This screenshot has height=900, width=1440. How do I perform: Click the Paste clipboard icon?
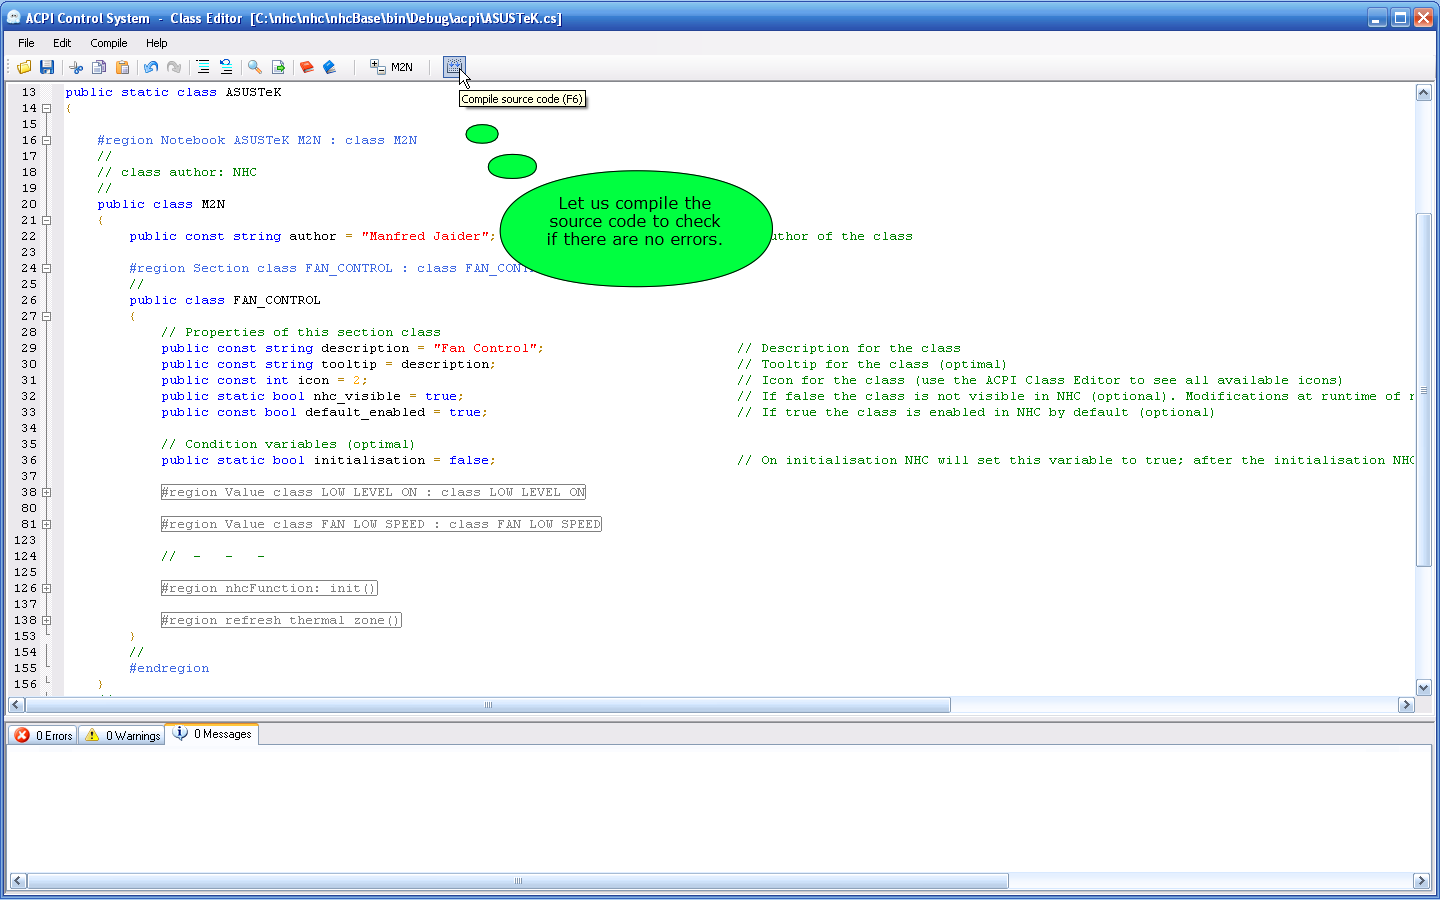122,67
